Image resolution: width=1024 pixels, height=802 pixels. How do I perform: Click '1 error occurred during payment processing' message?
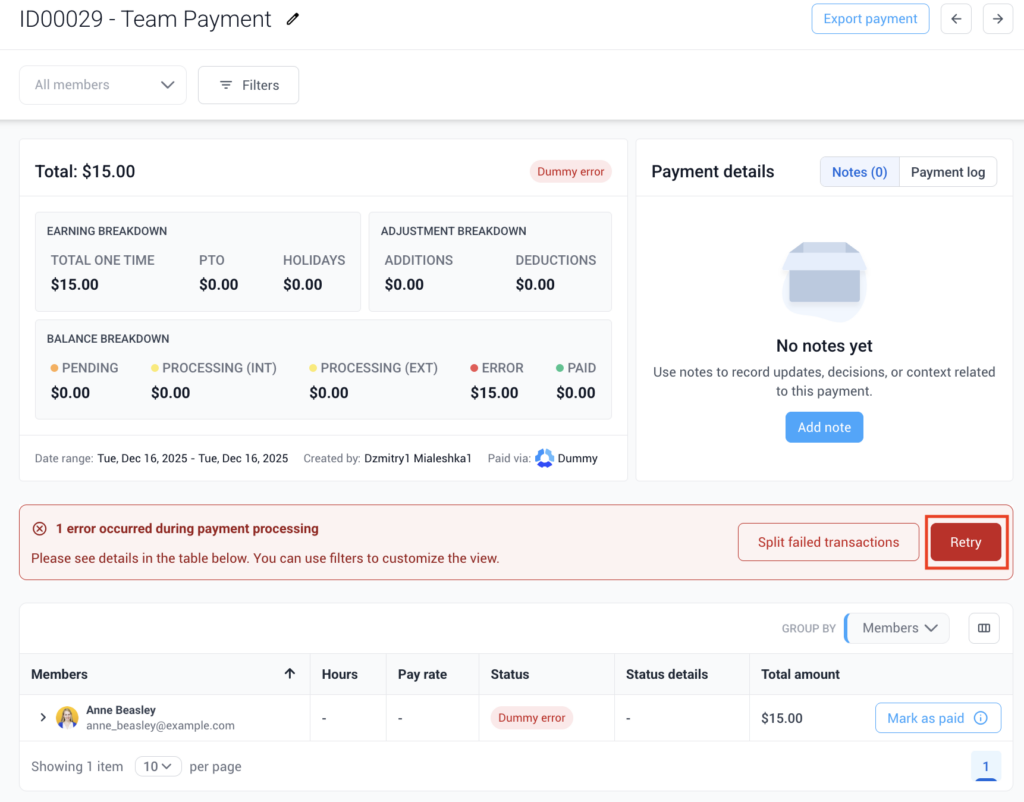pyautogui.click(x=187, y=528)
